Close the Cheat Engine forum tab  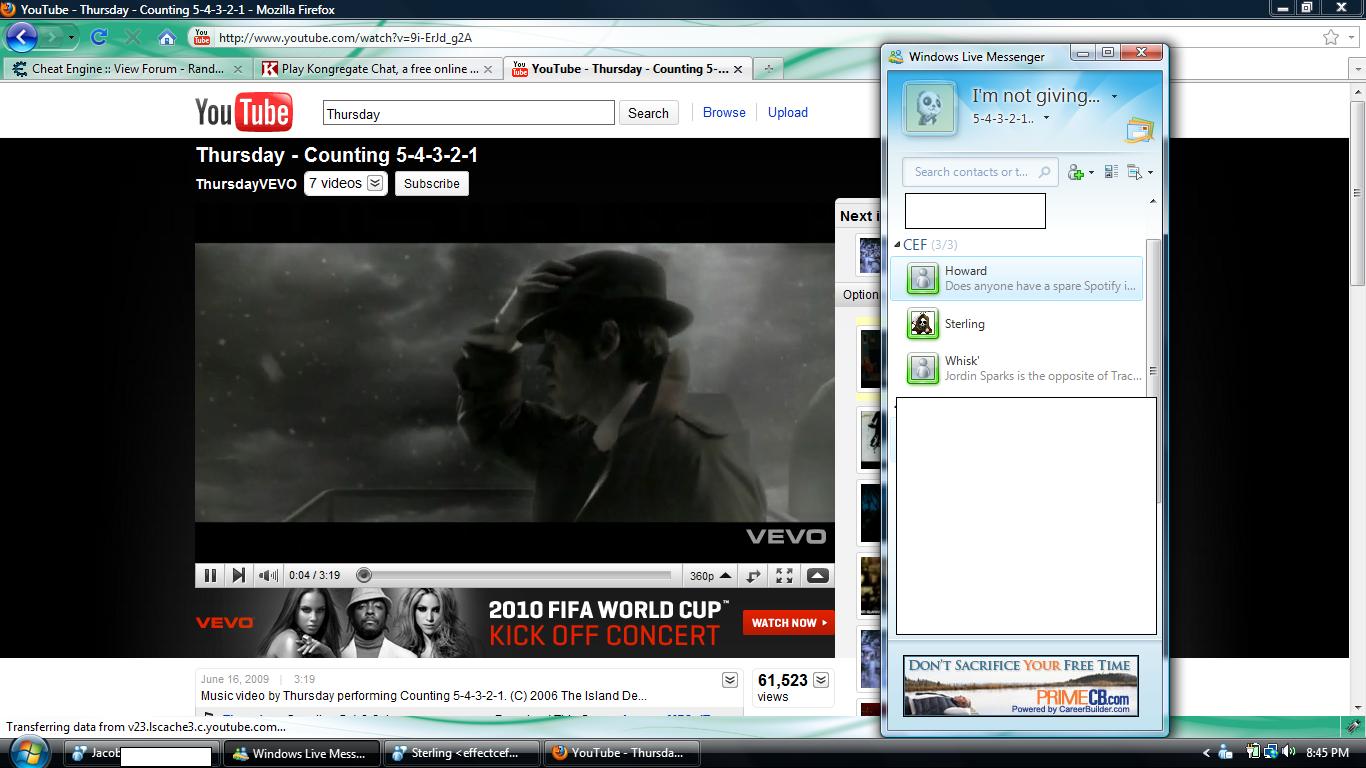(x=238, y=69)
